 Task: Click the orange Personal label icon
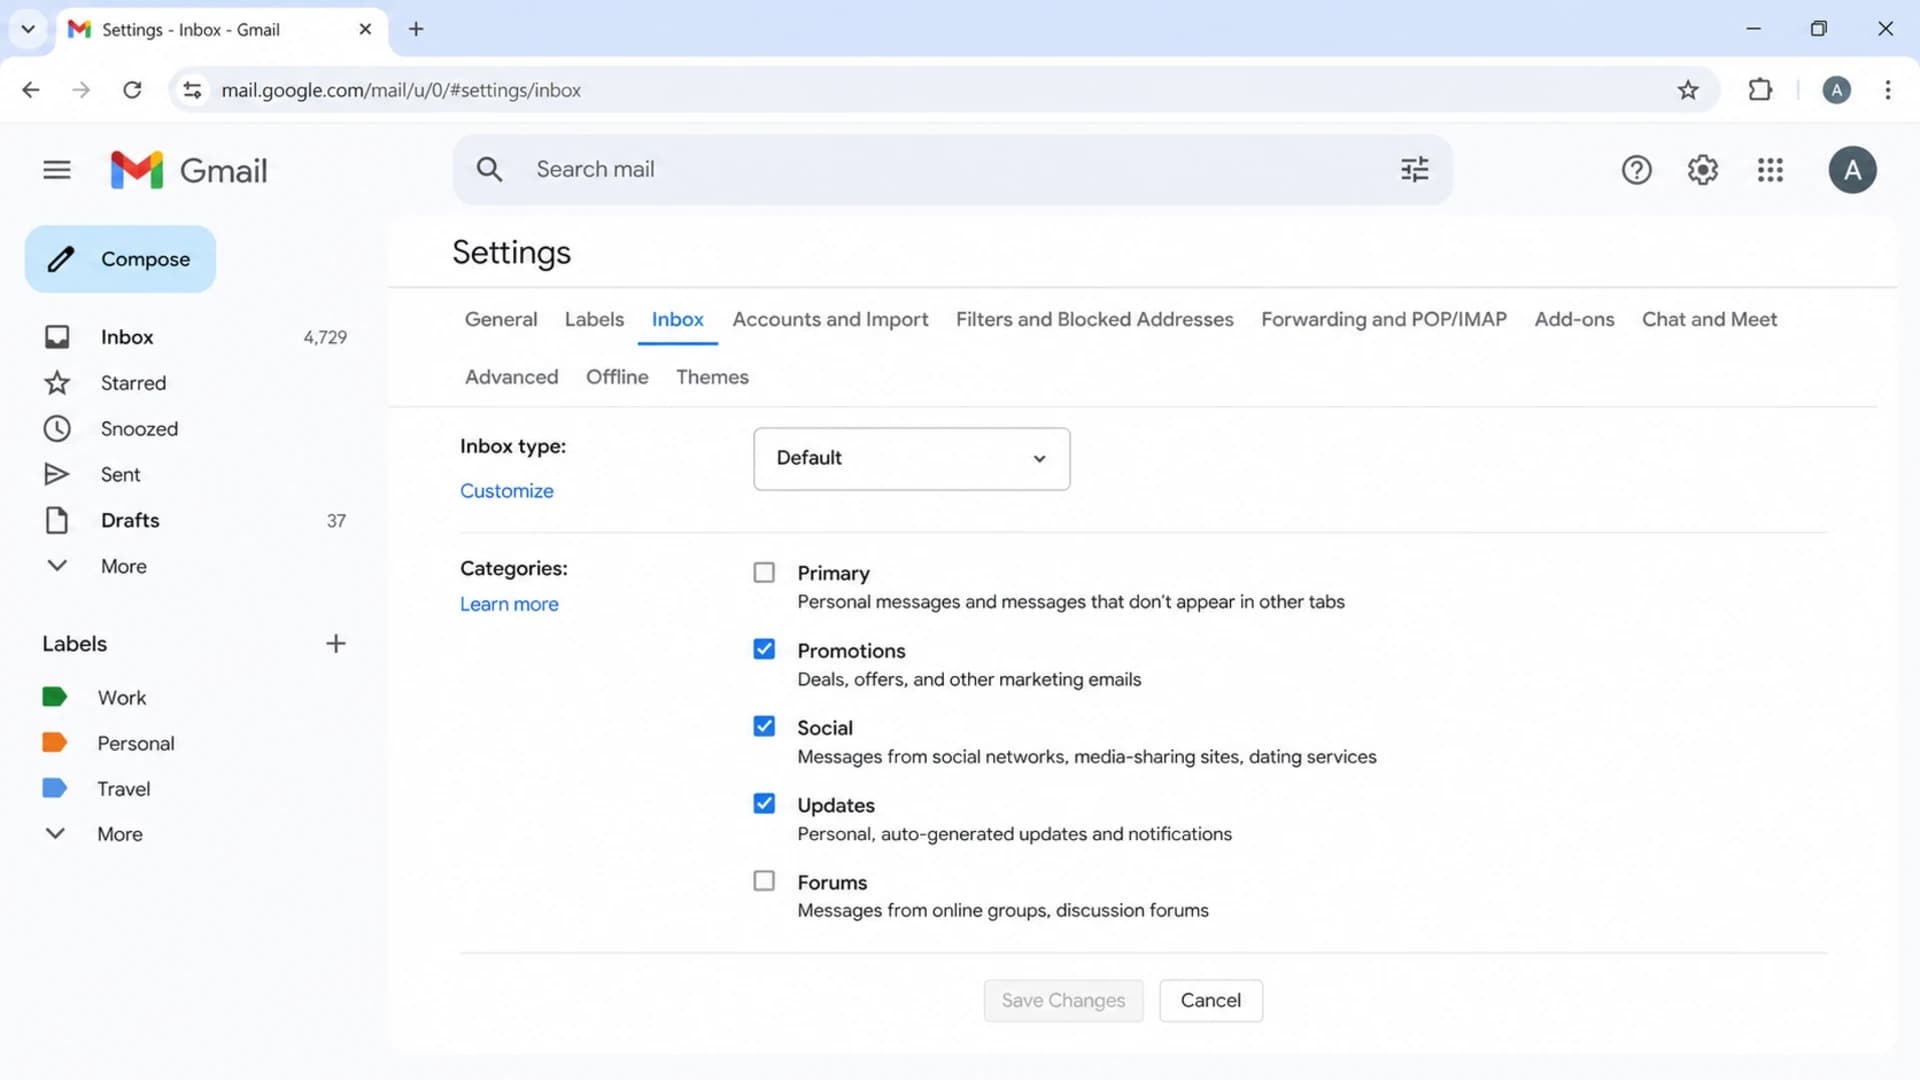click(x=54, y=743)
